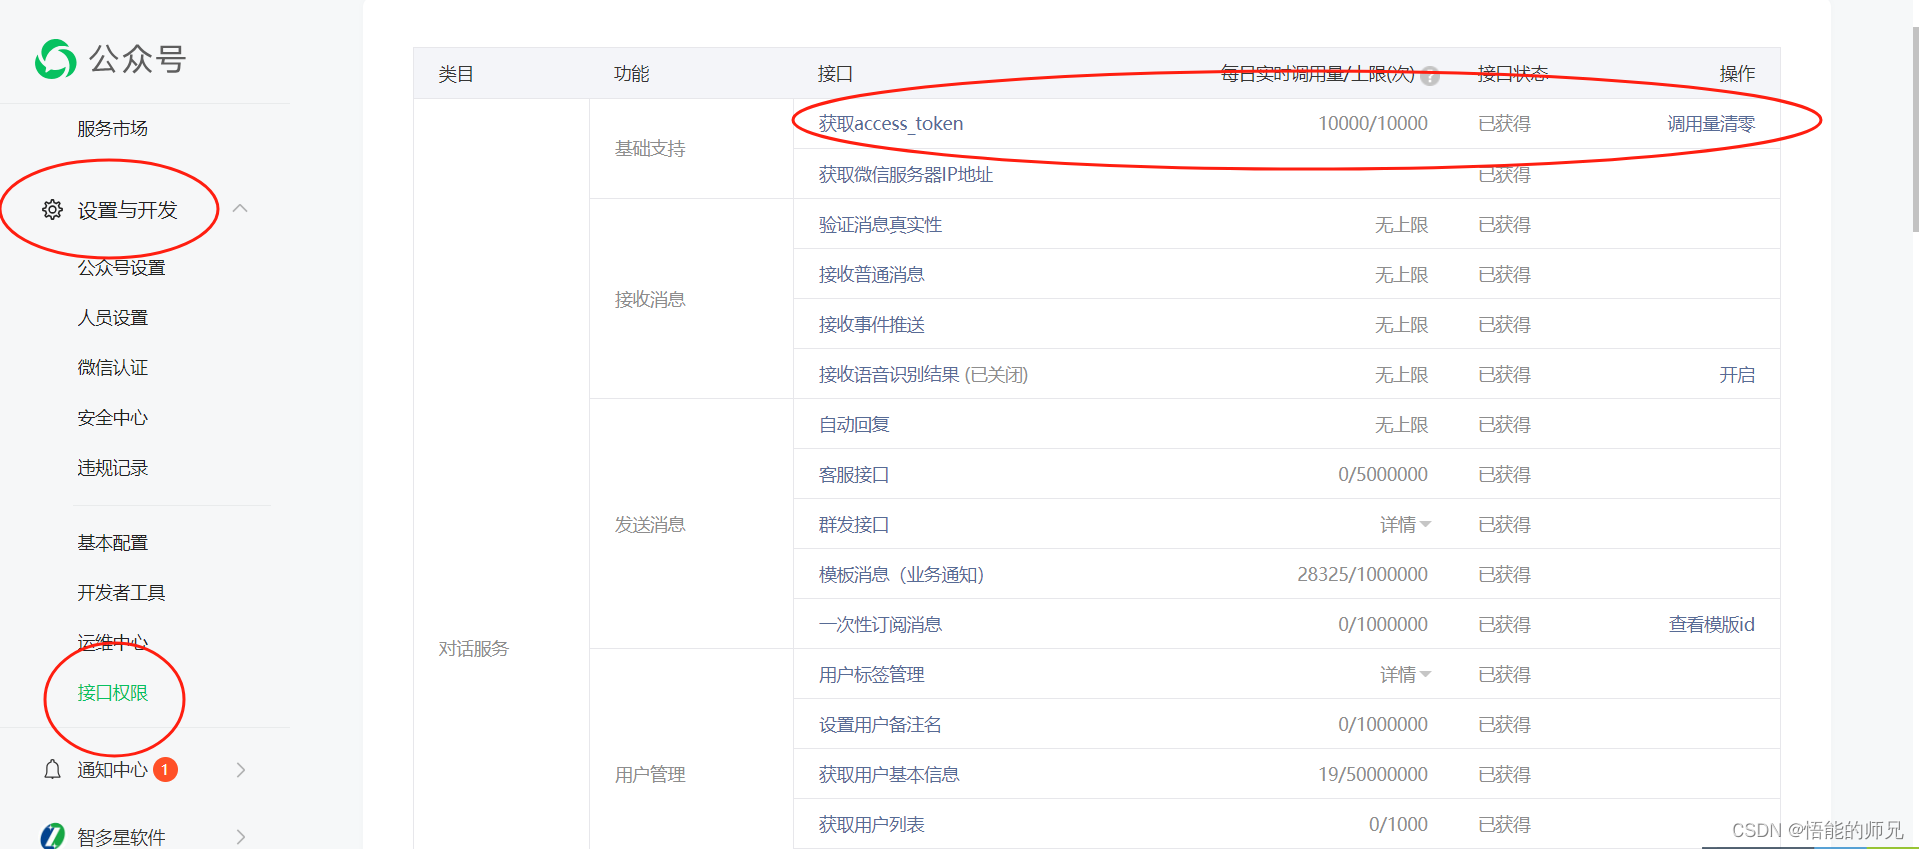Click the gear icon beside 设置与开发
The width and height of the screenshot is (1919, 849).
pyautogui.click(x=52, y=210)
